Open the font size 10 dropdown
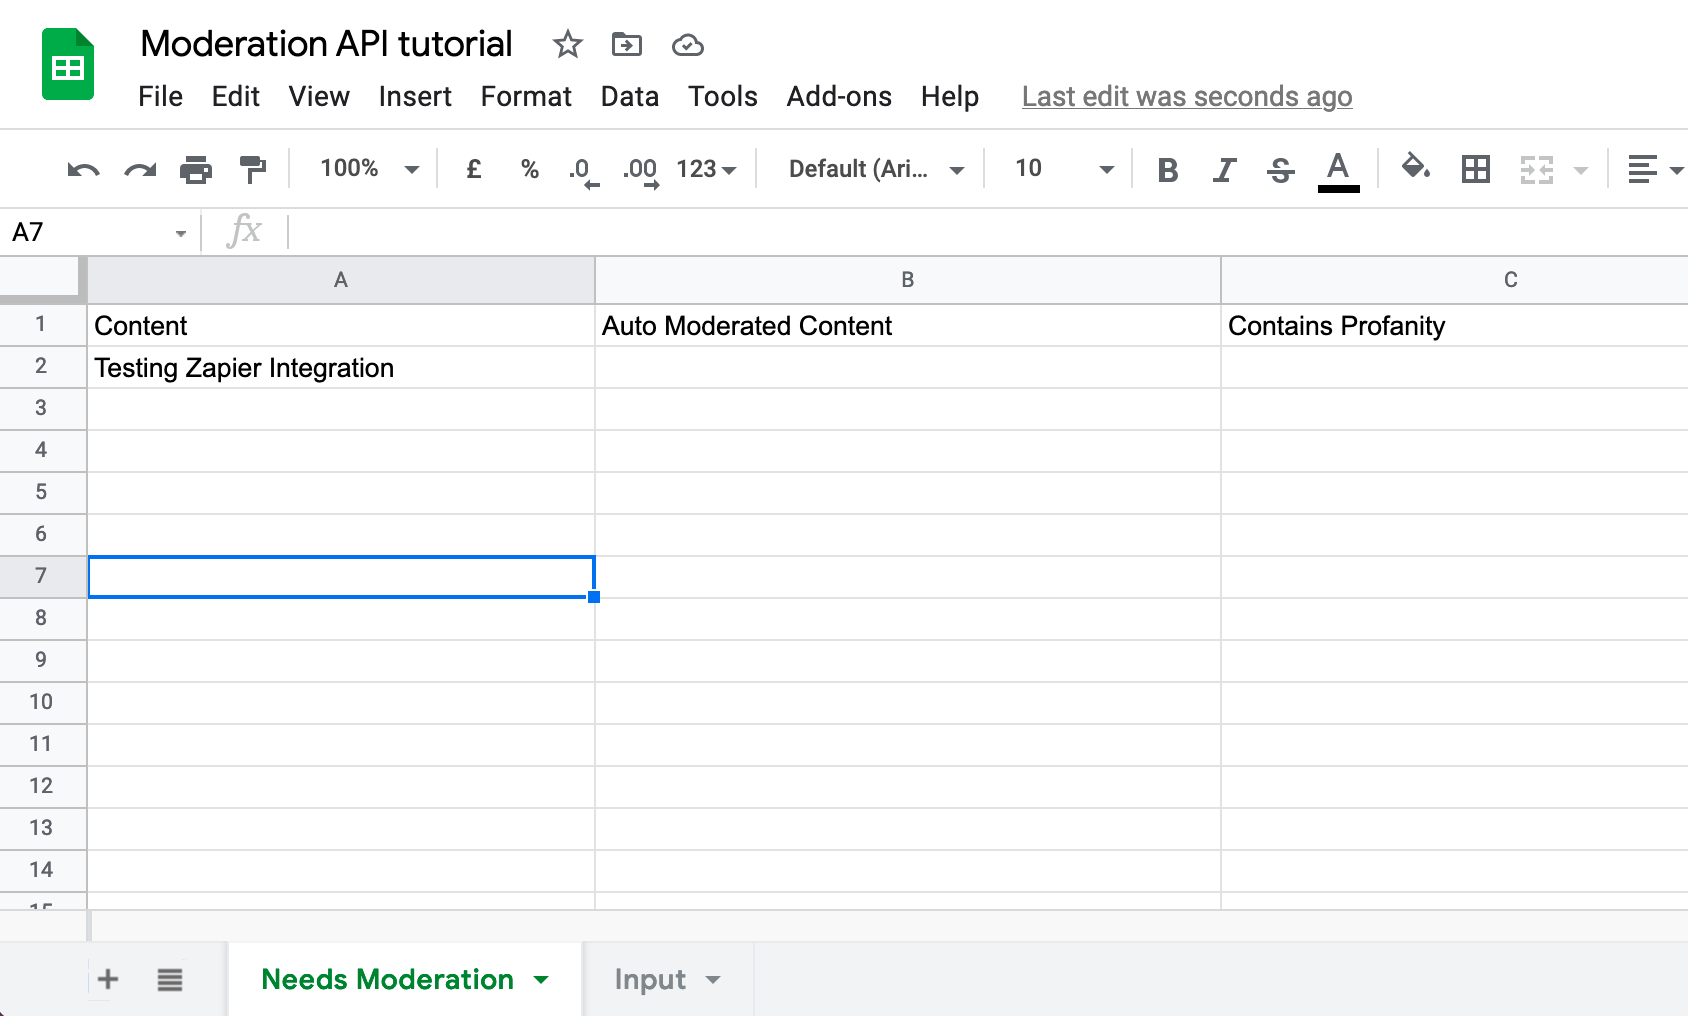 pyautogui.click(x=1064, y=169)
